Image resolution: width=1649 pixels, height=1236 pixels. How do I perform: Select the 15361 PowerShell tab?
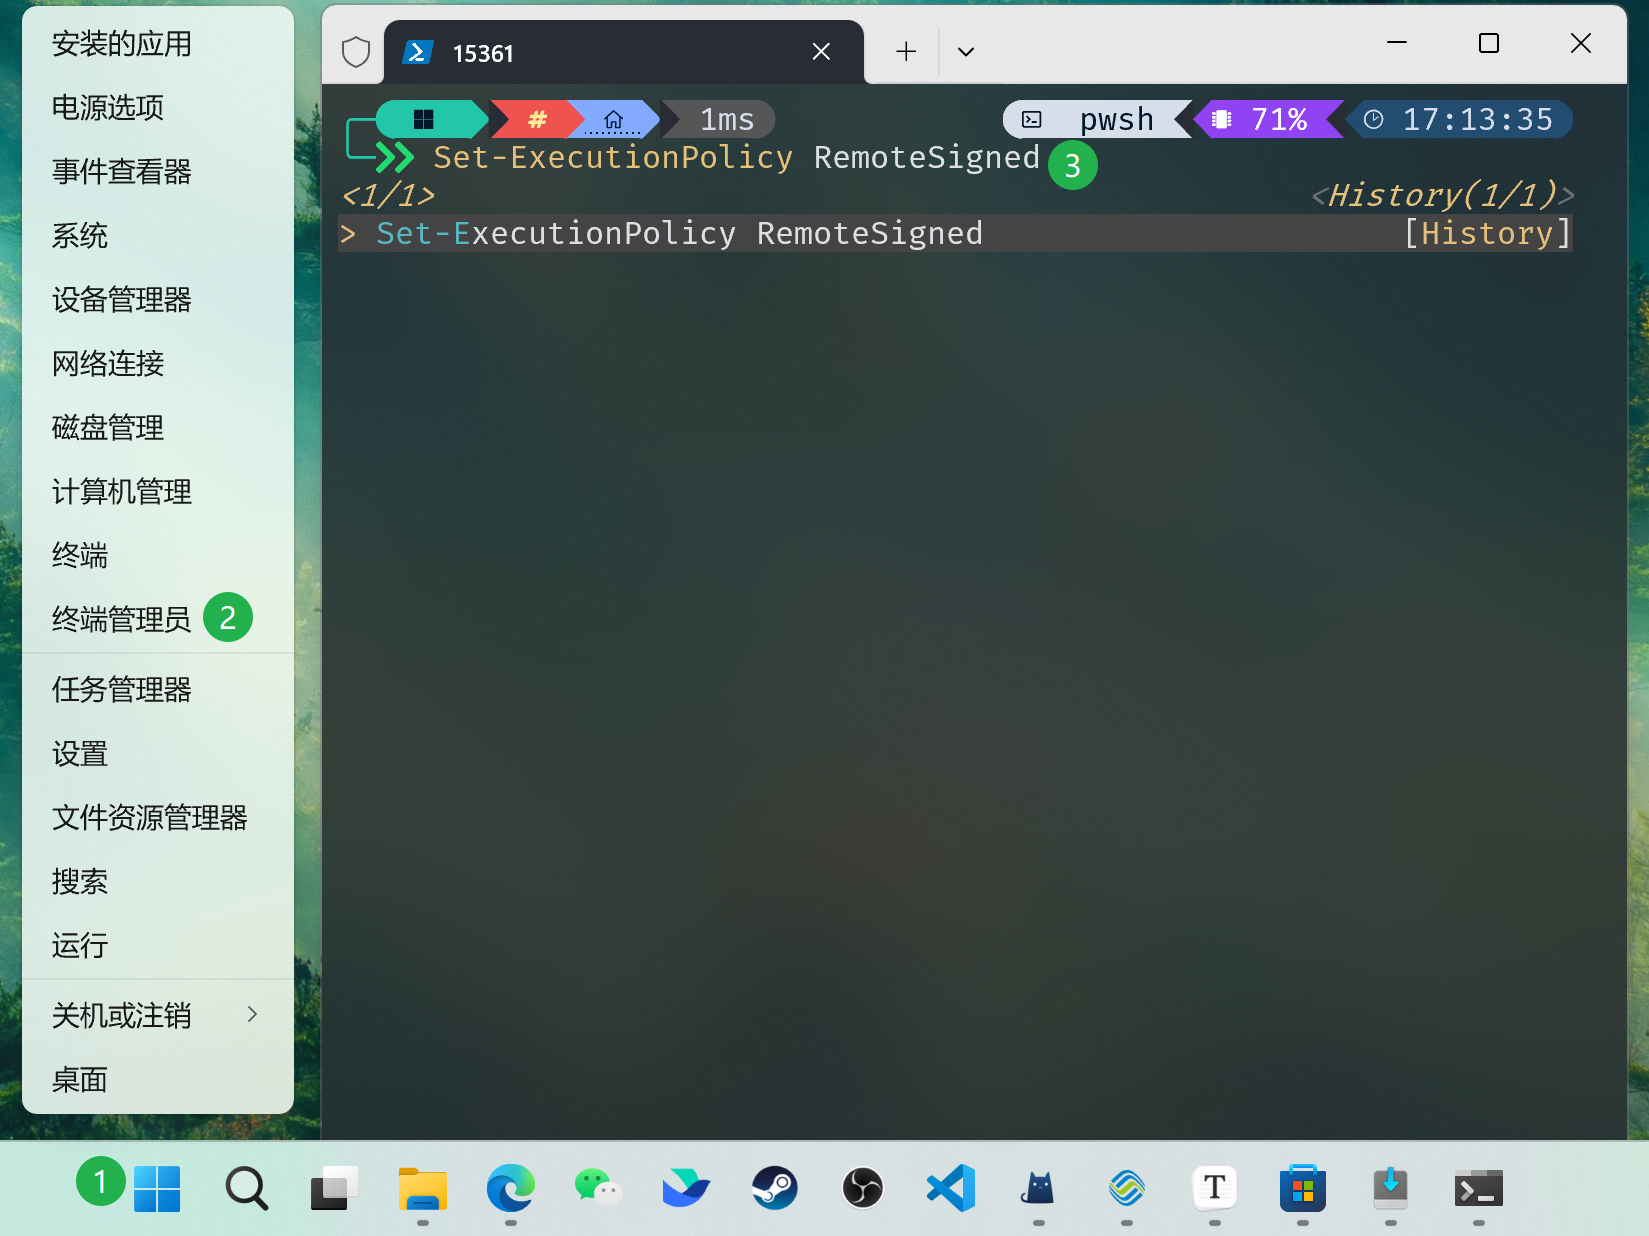point(600,53)
